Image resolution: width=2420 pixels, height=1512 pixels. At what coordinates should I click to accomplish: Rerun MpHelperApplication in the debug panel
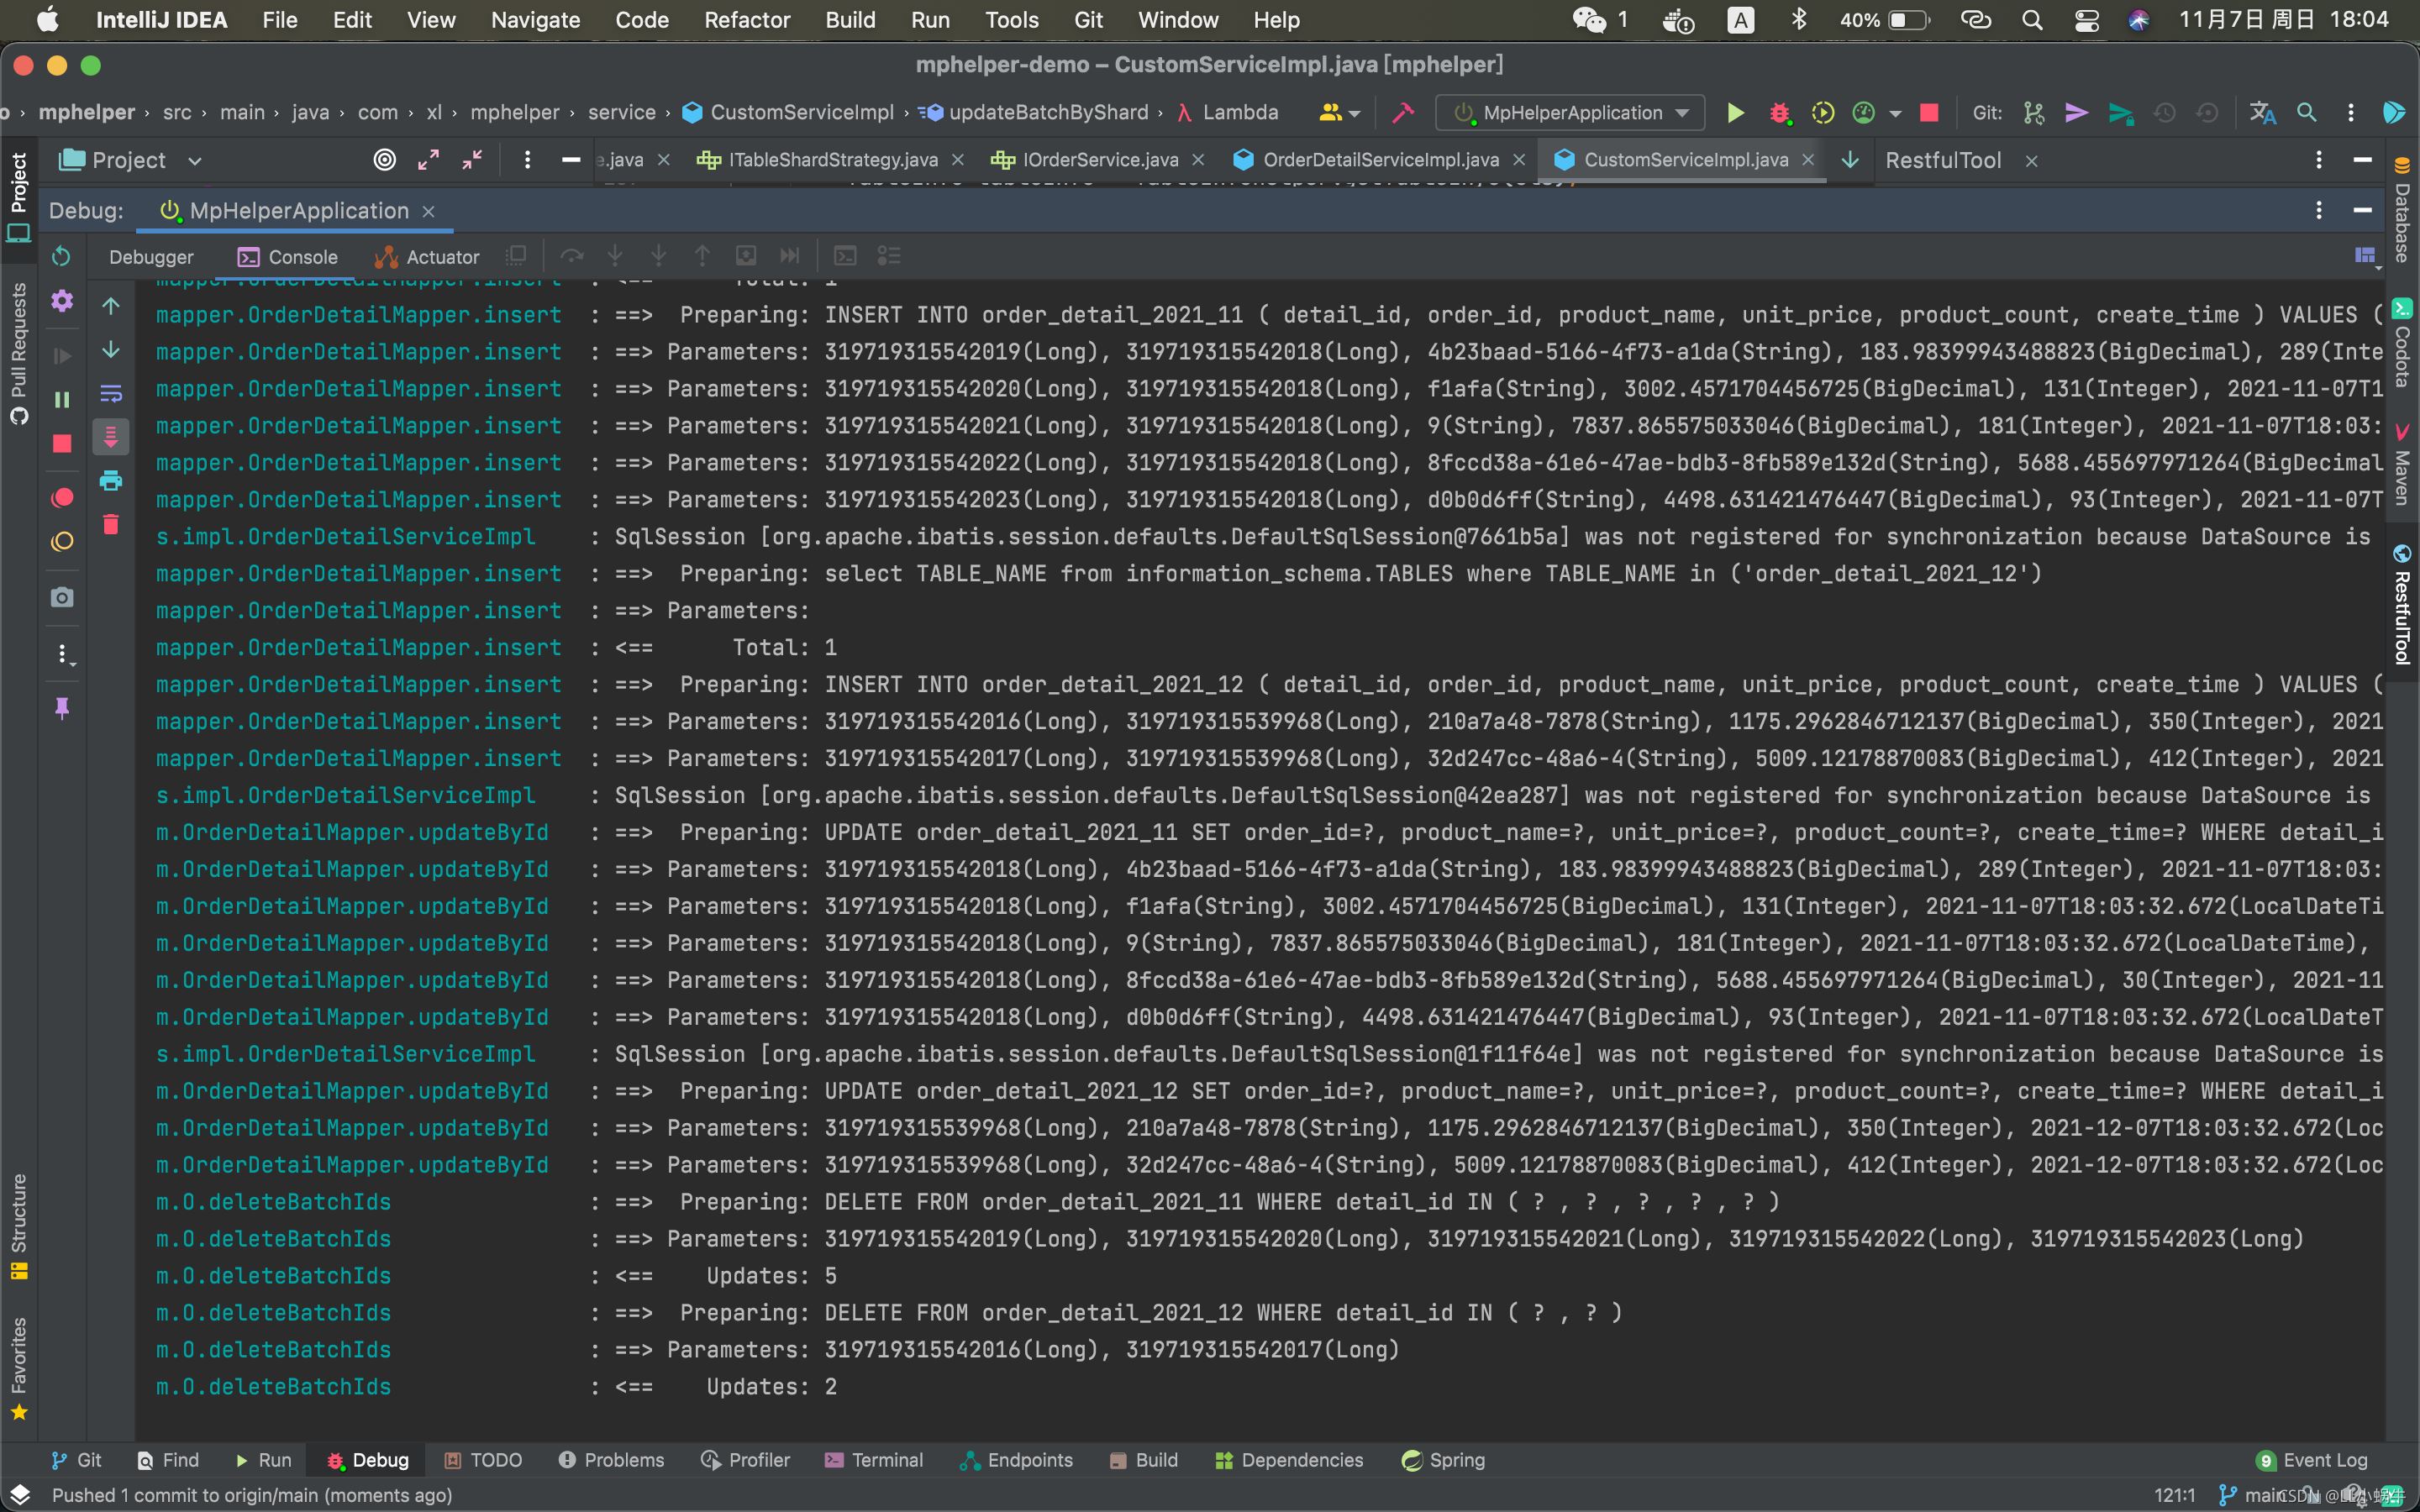(61, 257)
